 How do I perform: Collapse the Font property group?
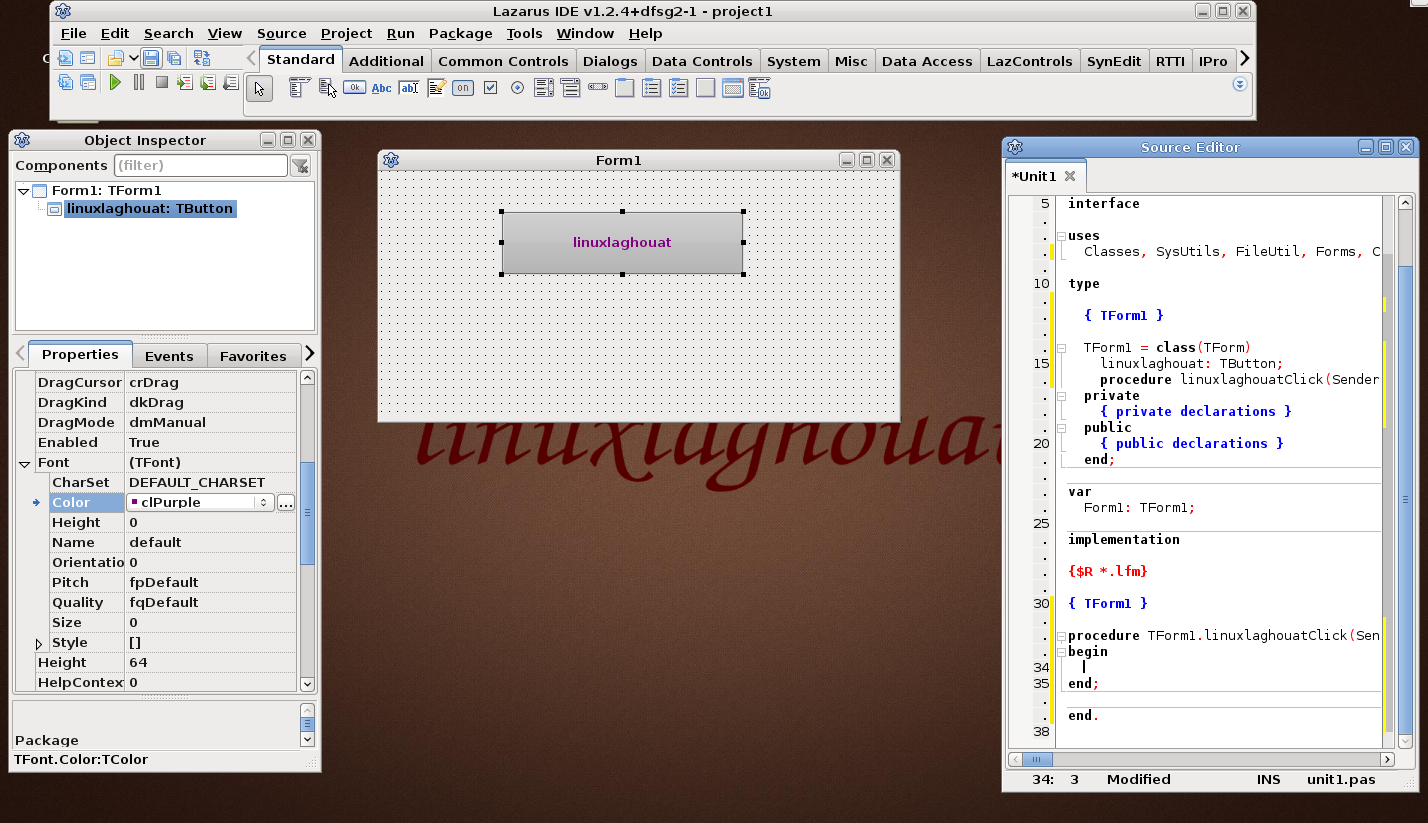coord(24,463)
